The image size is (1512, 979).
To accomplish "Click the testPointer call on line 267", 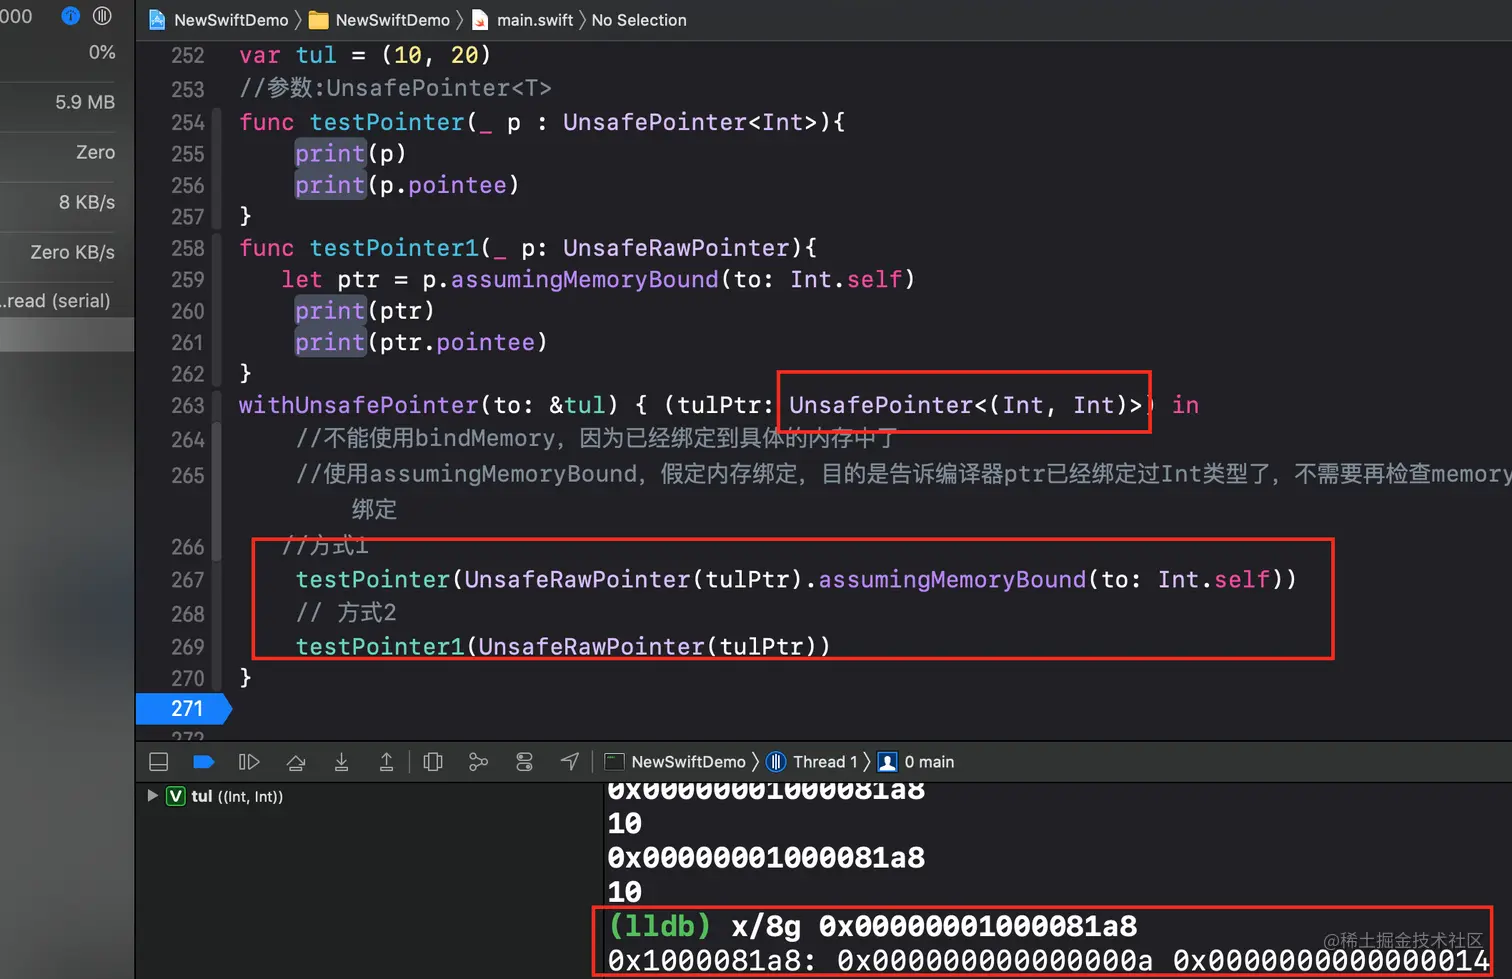I will point(796,579).
